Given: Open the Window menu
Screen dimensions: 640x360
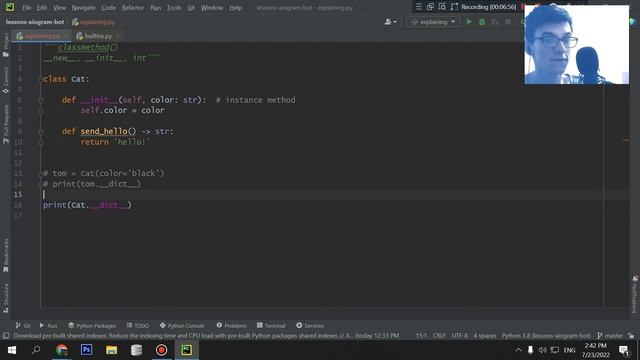Looking at the screenshot, I should pyautogui.click(x=211, y=7).
